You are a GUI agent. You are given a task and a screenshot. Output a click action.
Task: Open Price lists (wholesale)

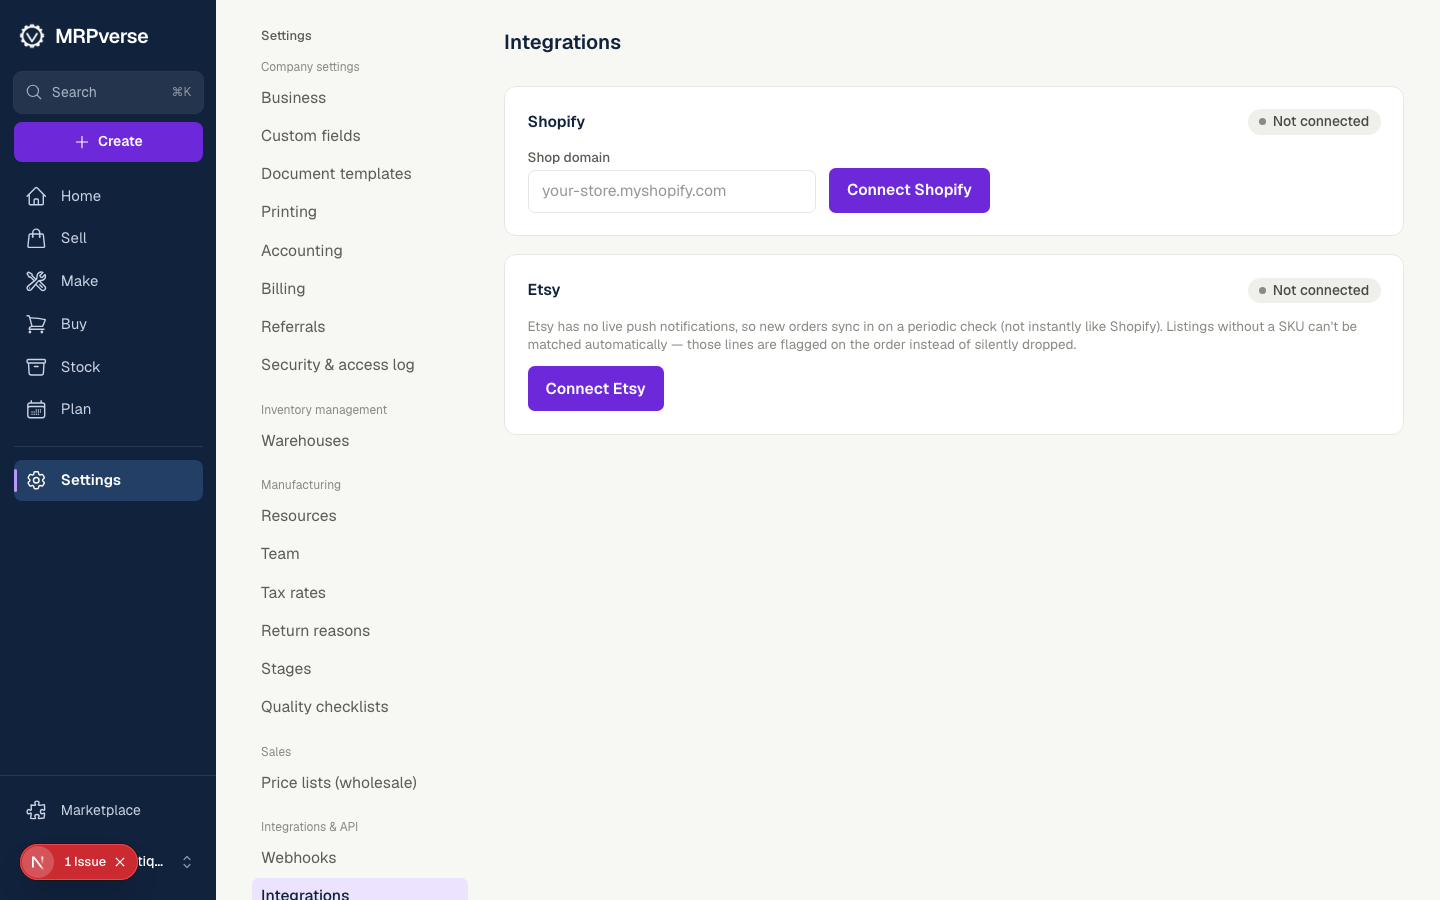coord(339,783)
